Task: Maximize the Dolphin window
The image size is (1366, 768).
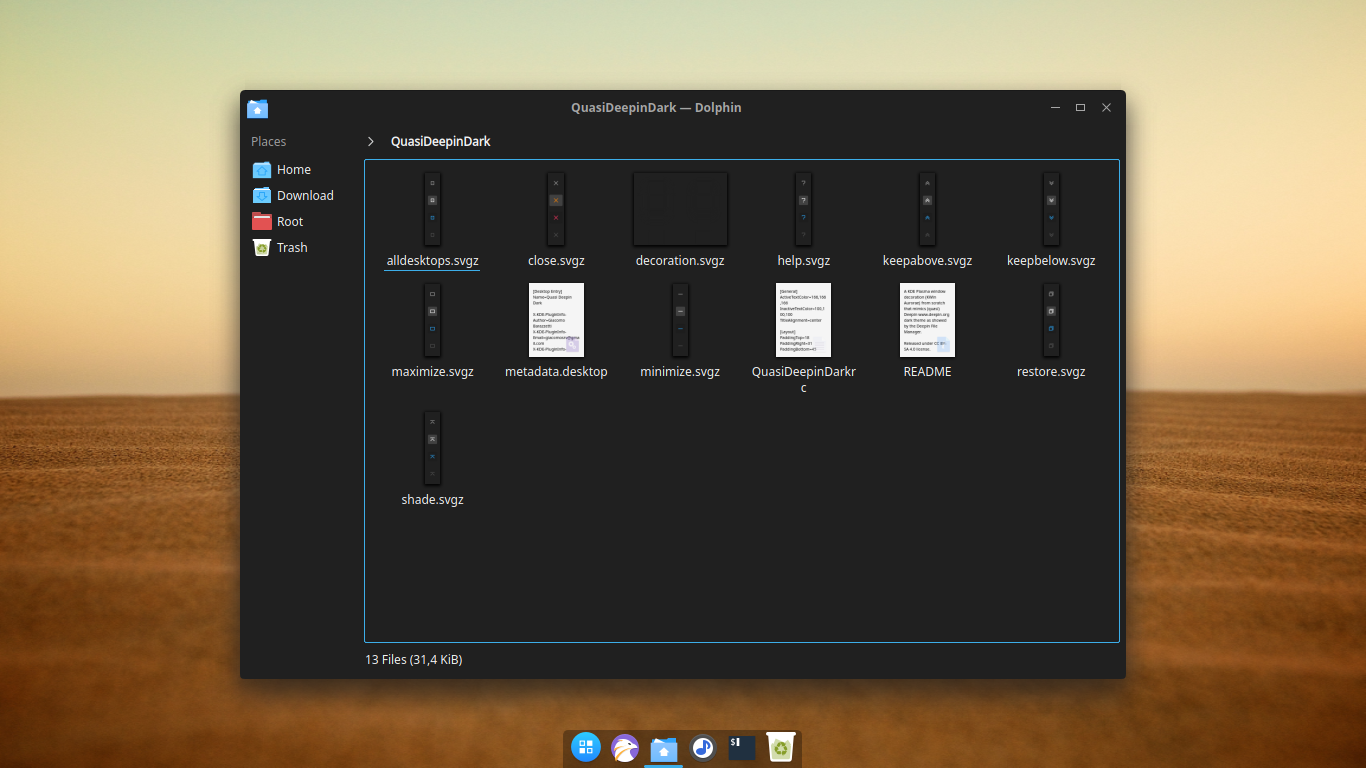Action: tap(1080, 108)
